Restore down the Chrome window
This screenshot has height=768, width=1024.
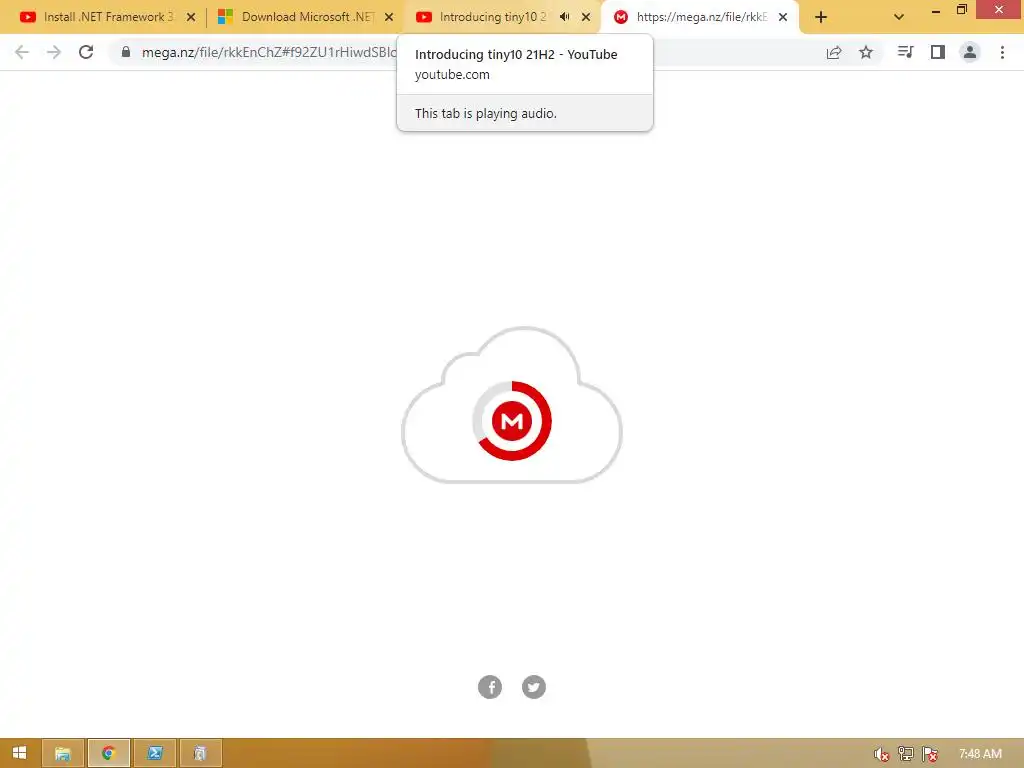pos(961,10)
